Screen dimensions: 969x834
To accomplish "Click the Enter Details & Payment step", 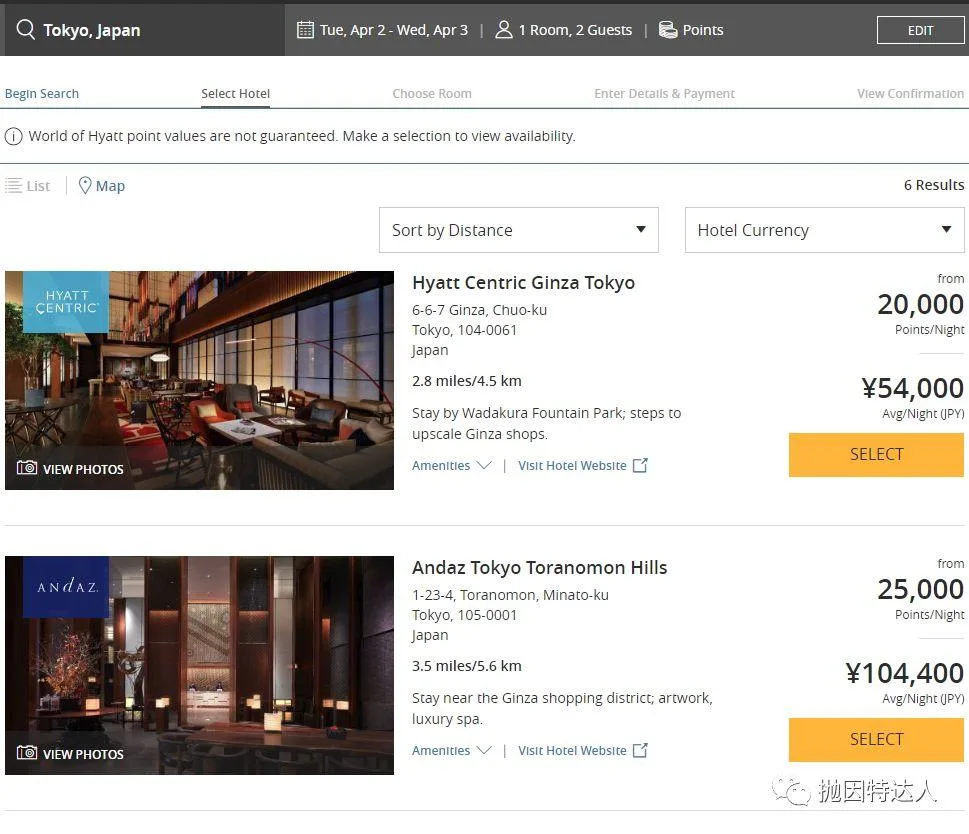I will pos(664,93).
